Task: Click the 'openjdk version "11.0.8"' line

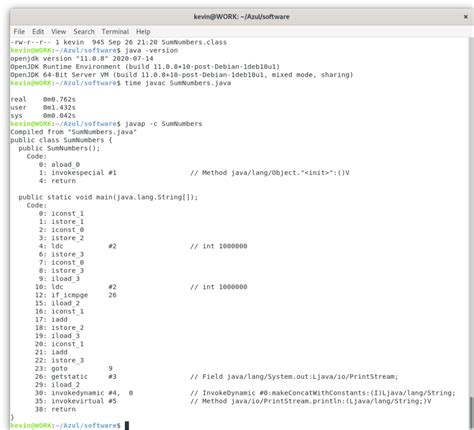Action: point(82,59)
